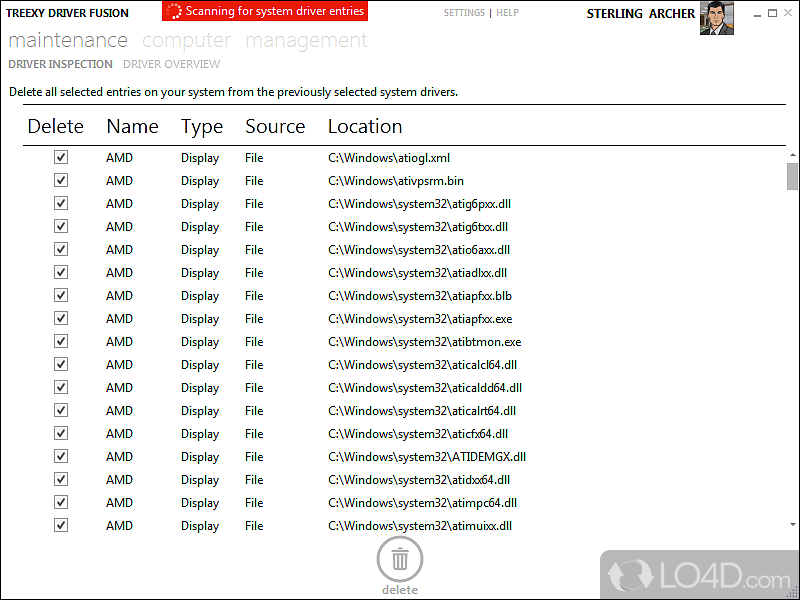The width and height of the screenshot is (800, 600).
Task: Sort the list by Name column
Action: 132,126
